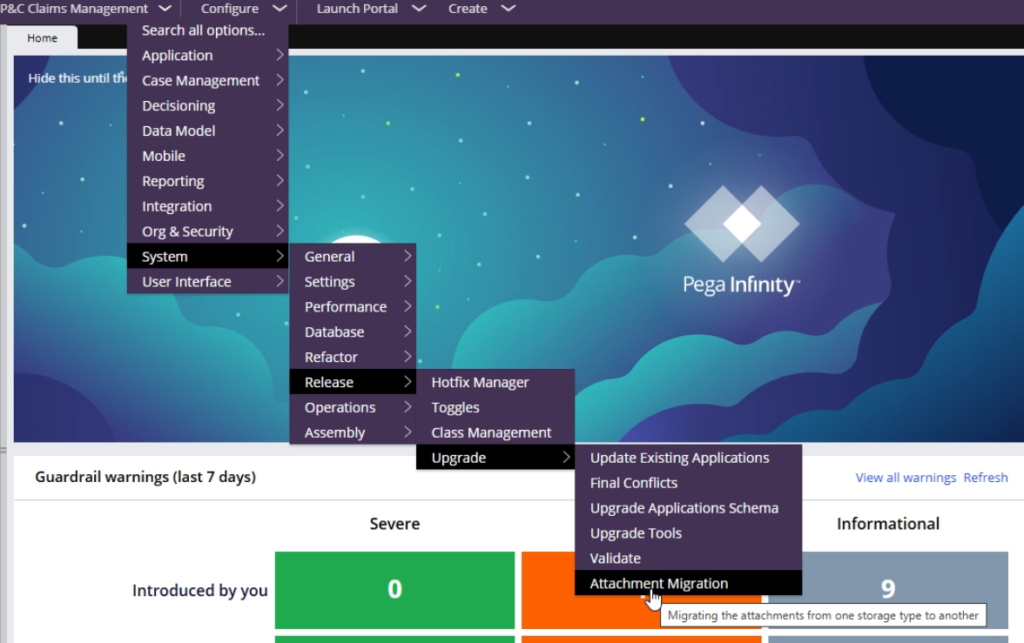Viewport: 1024px width, 643px height.
Task: Open the Assembly submenu
Action: coord(353,432)
